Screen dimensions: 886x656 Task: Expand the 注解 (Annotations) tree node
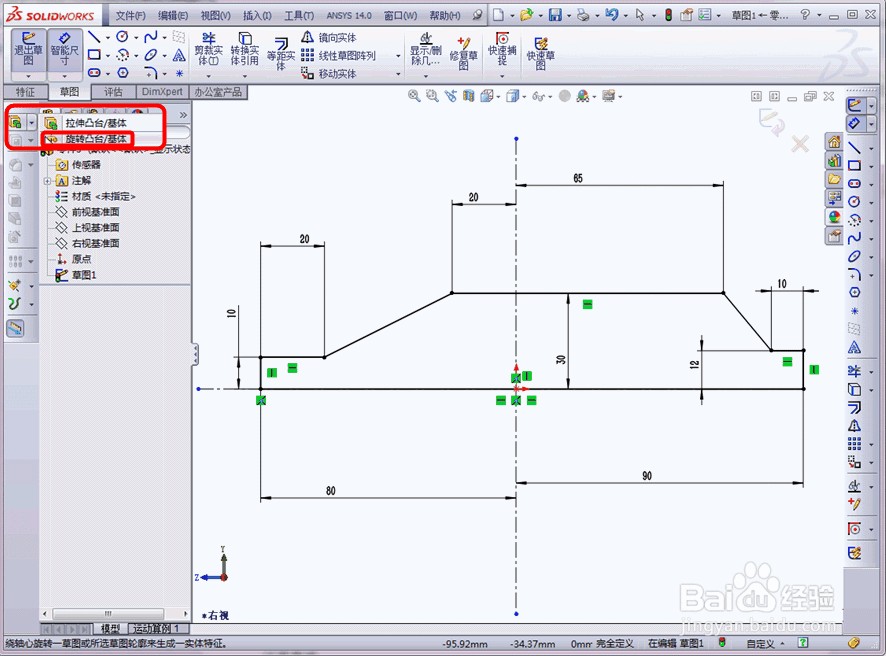tap(47, 181)
